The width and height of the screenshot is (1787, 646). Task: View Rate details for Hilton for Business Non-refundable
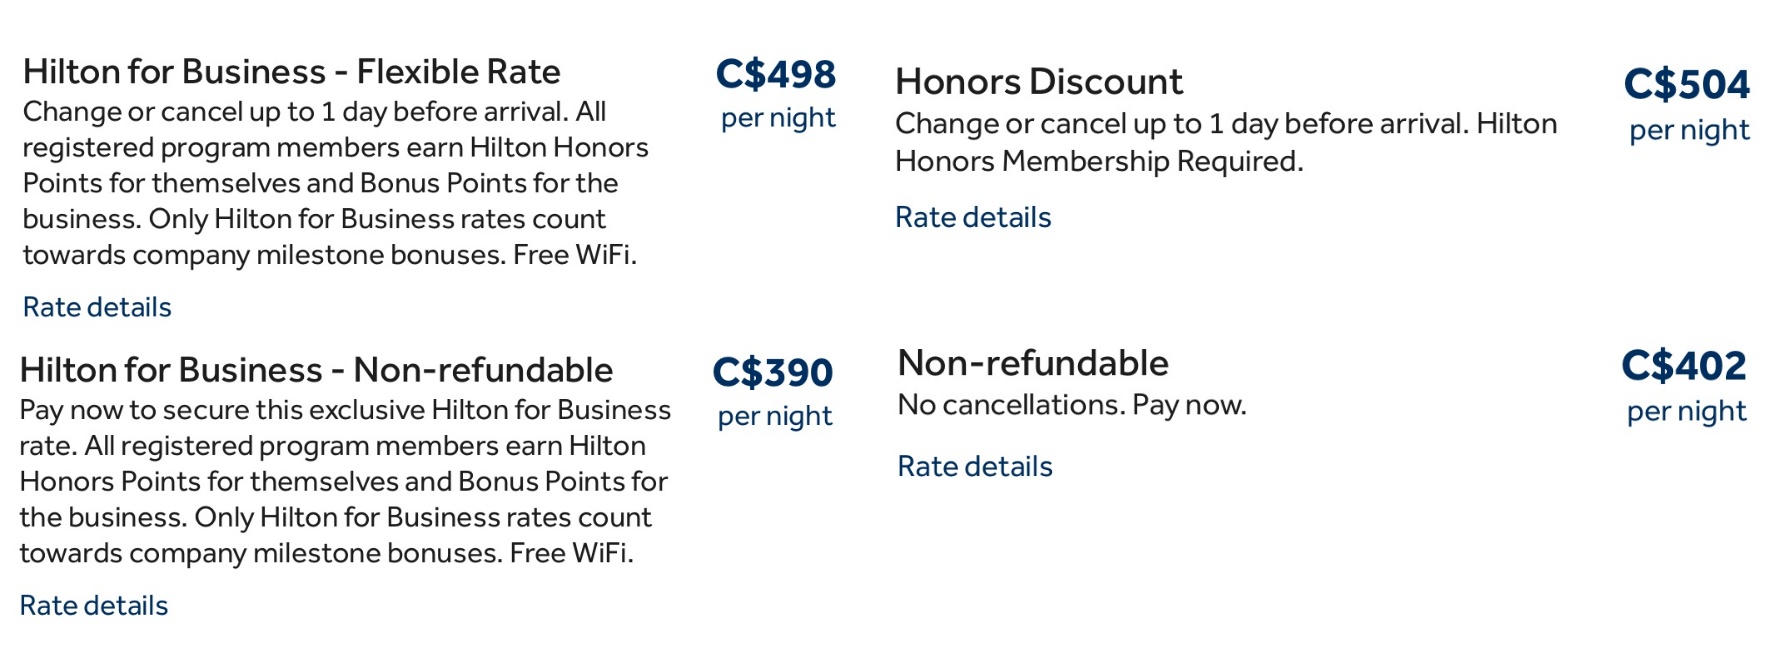pyautogui.click(x=93, y=605)
